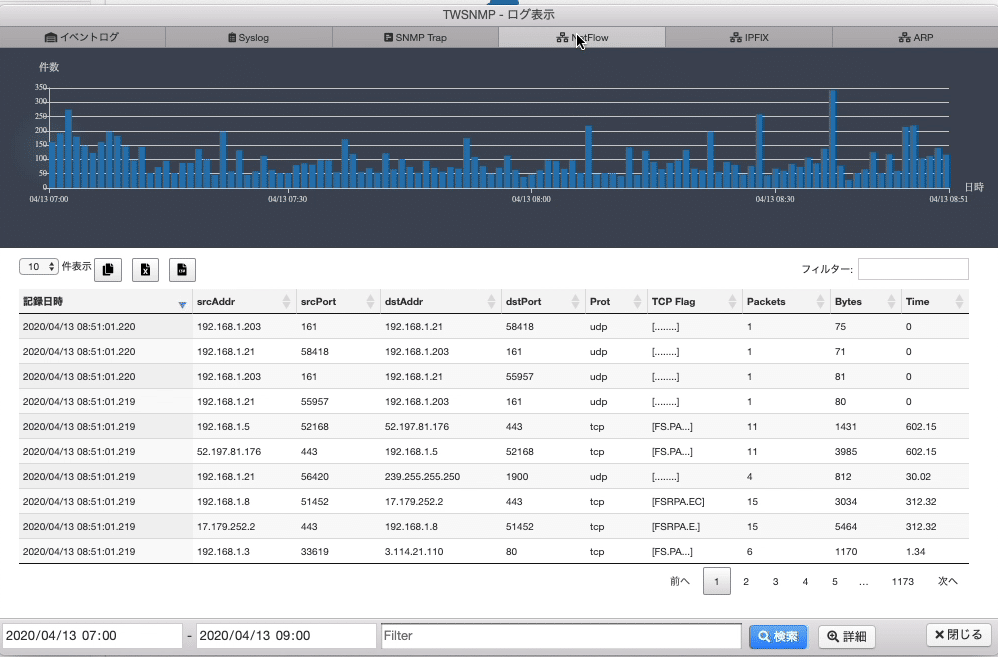Image resolution: width=998 pixels, height=657 pixels.
Task: Switch to the NetFlow tab
Action: coord(581,36)
